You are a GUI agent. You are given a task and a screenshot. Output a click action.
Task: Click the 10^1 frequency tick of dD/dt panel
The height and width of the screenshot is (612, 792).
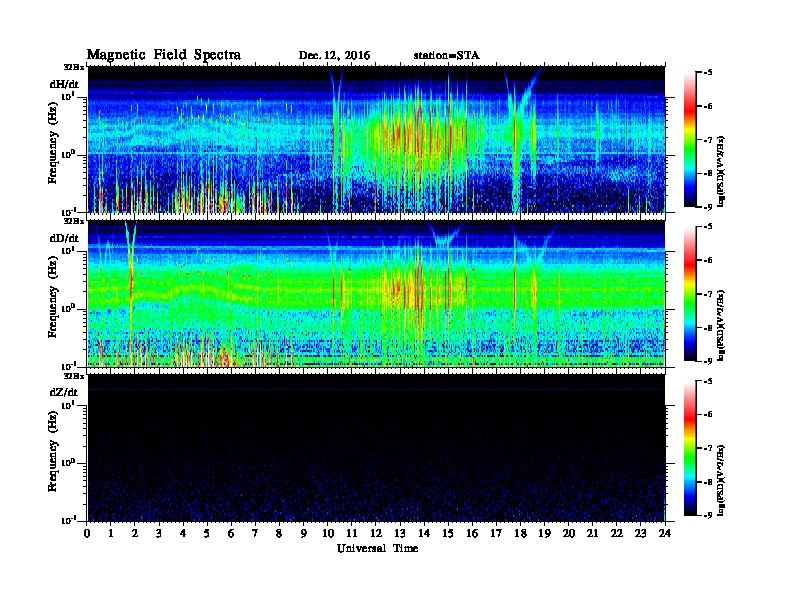[69, 250]
